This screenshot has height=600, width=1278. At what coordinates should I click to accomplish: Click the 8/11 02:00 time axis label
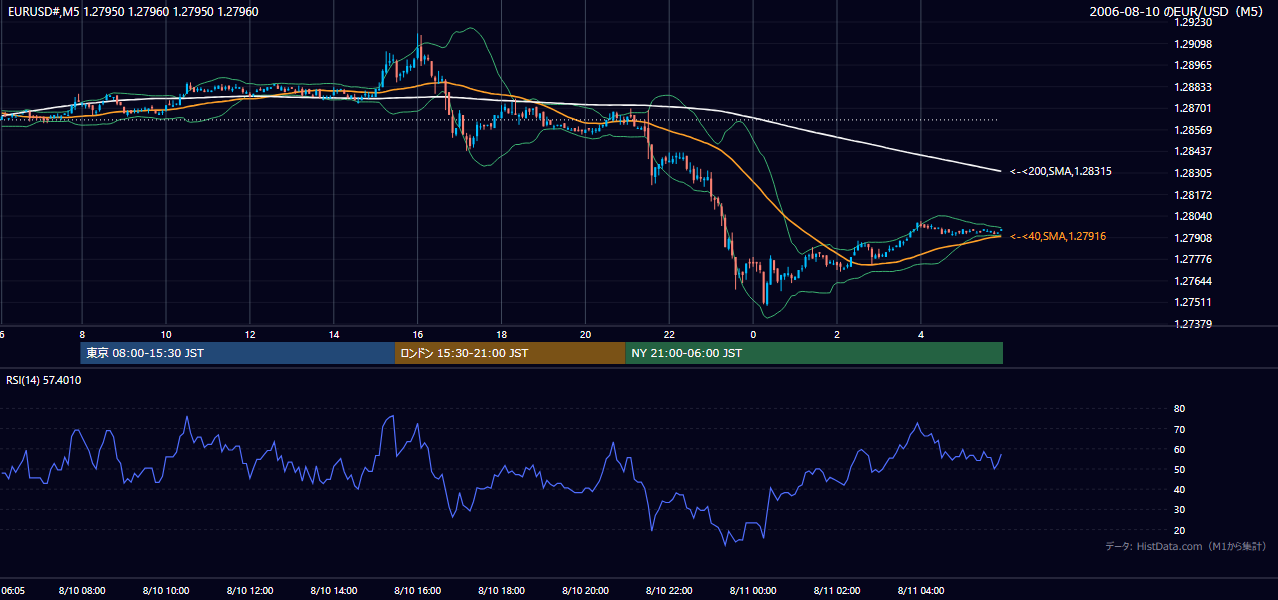pos(838,590)
